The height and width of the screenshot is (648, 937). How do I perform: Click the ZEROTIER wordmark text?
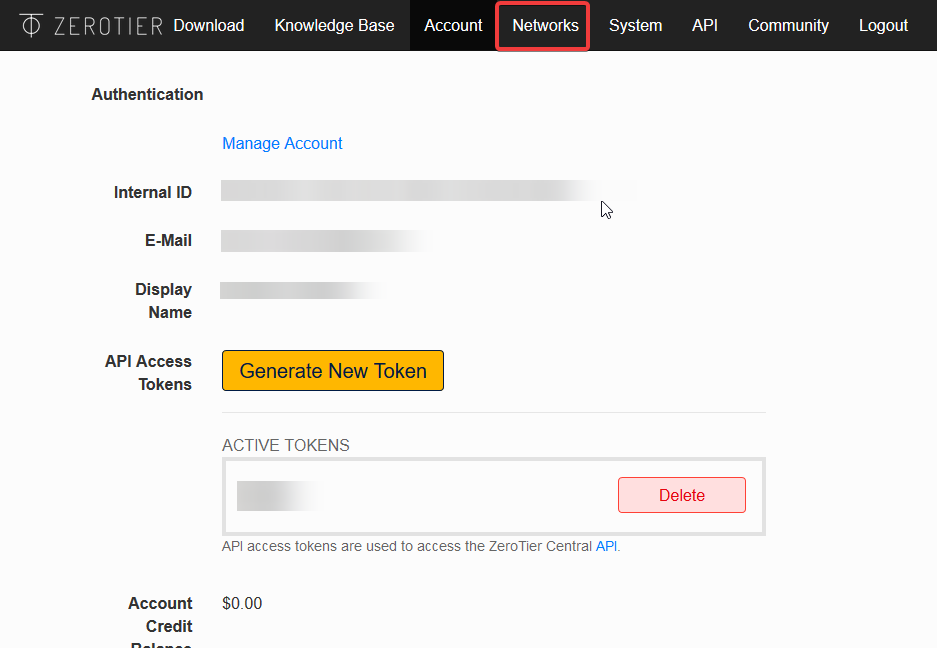coord(108,26)
